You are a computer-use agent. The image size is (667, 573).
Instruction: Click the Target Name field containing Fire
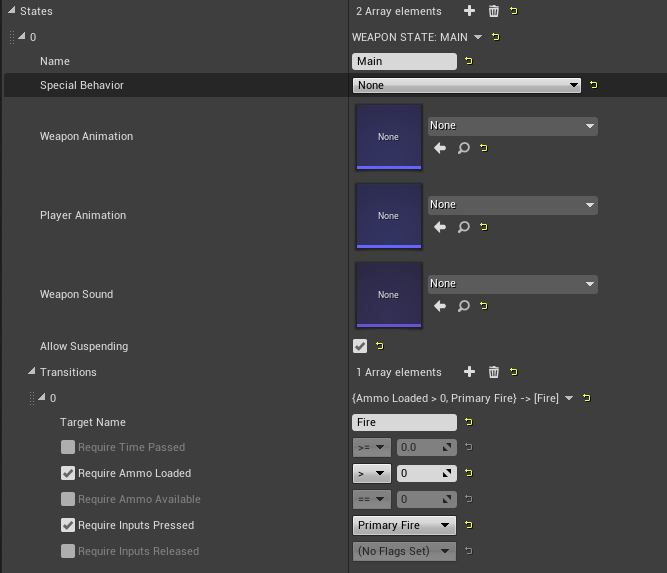404,422
